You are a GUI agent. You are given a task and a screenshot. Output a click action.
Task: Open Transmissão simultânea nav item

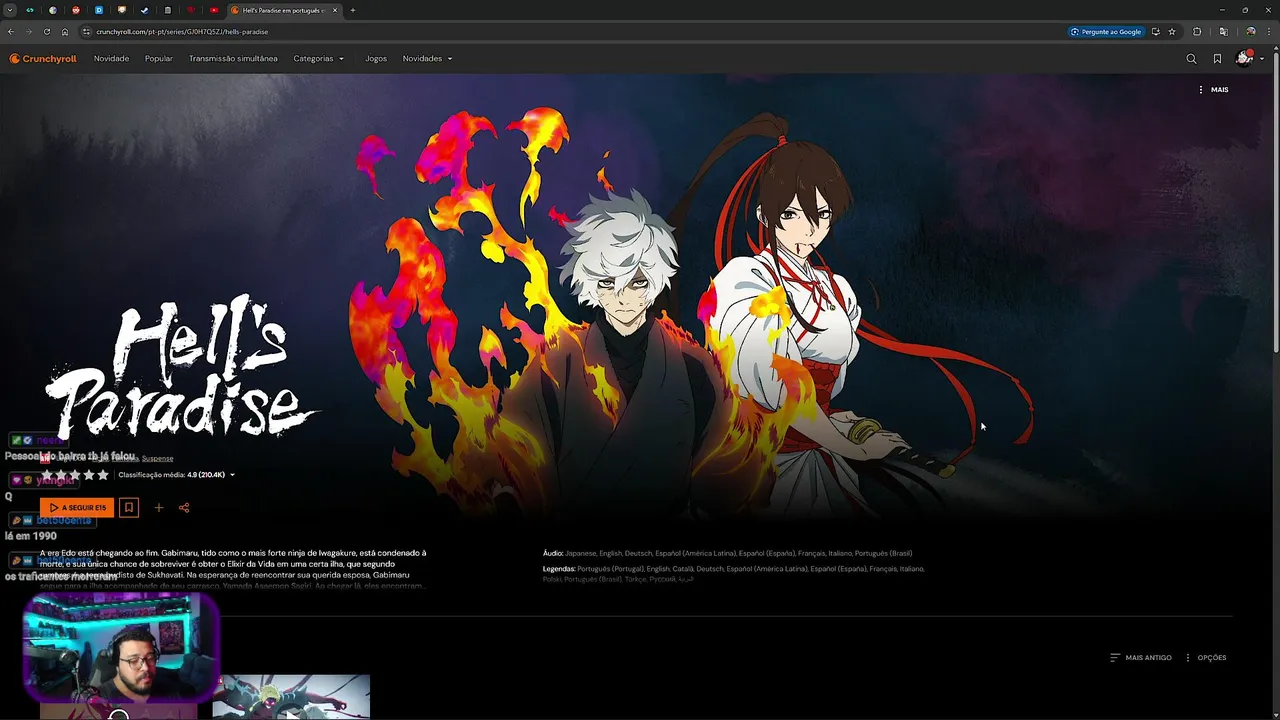tap(233, 59)
